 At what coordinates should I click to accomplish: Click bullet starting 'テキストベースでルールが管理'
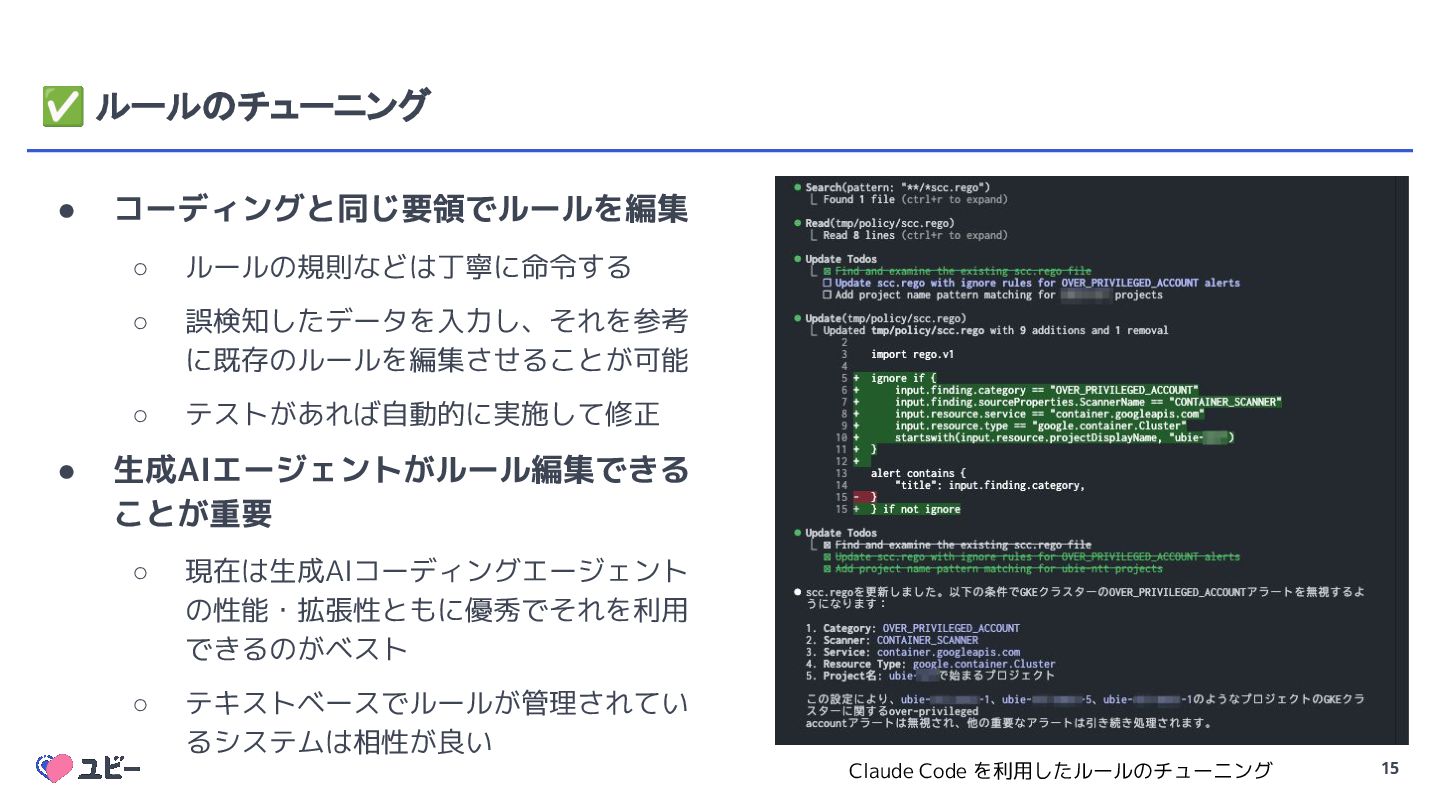pyautogui.click(x=437, y=723)
